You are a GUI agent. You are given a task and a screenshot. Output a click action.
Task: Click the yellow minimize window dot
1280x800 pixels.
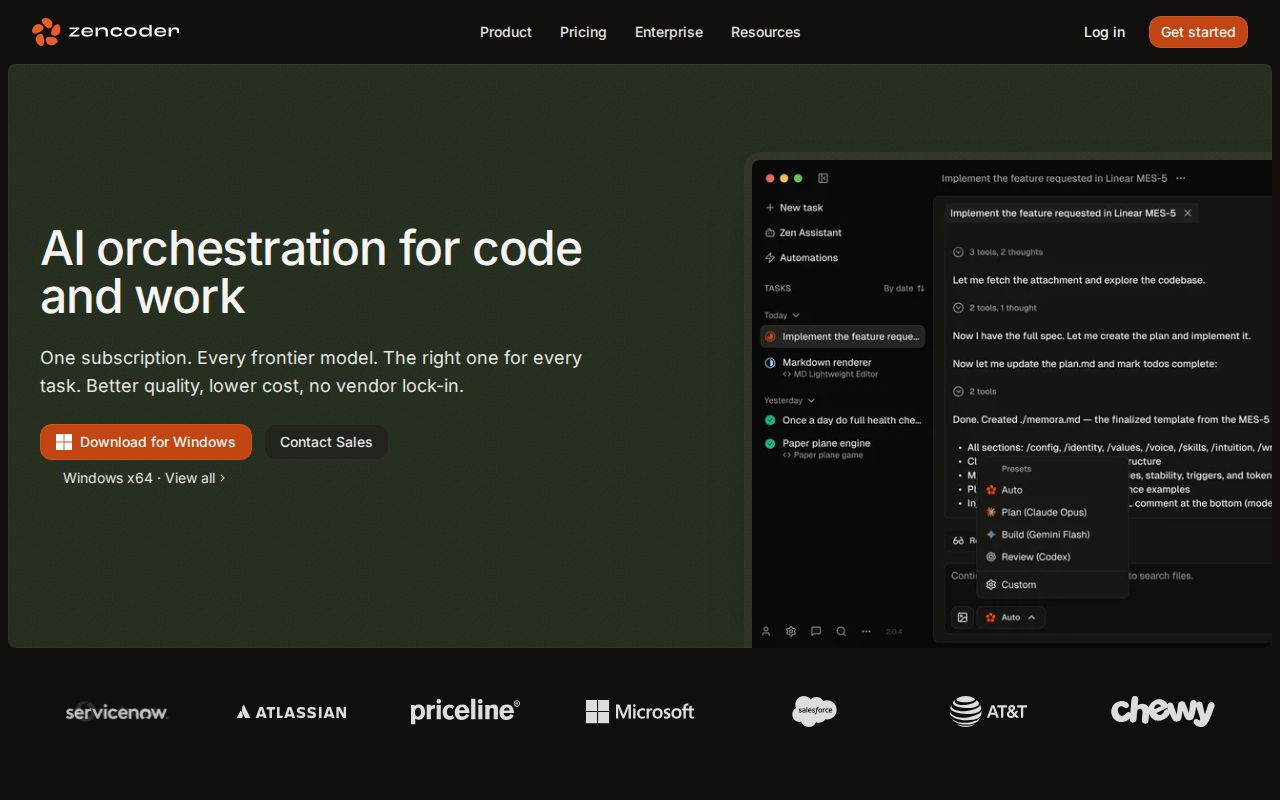[785, 178]
